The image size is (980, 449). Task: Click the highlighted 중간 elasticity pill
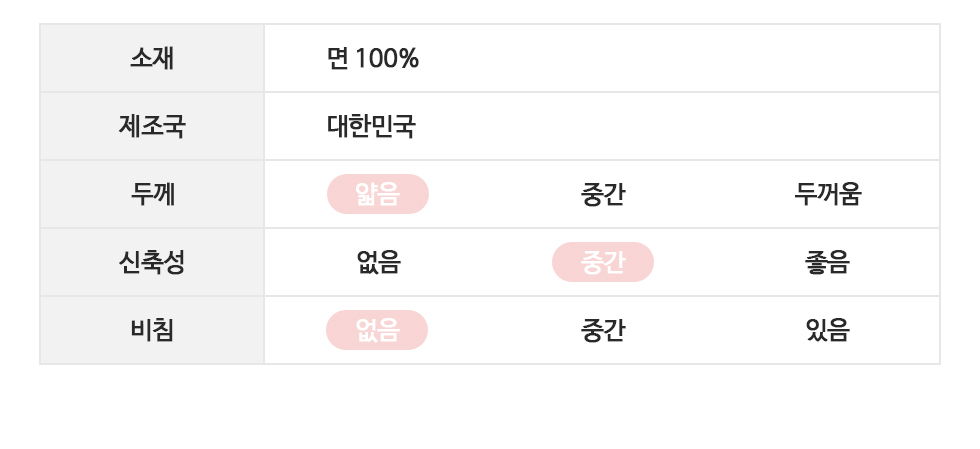pos(603,262)
